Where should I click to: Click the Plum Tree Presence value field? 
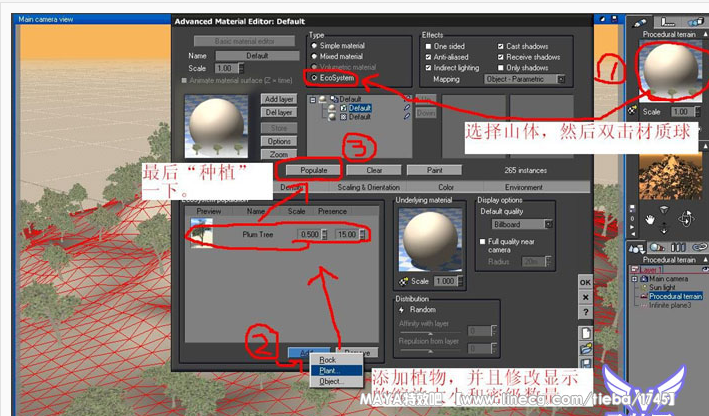[x=349, y=234]
